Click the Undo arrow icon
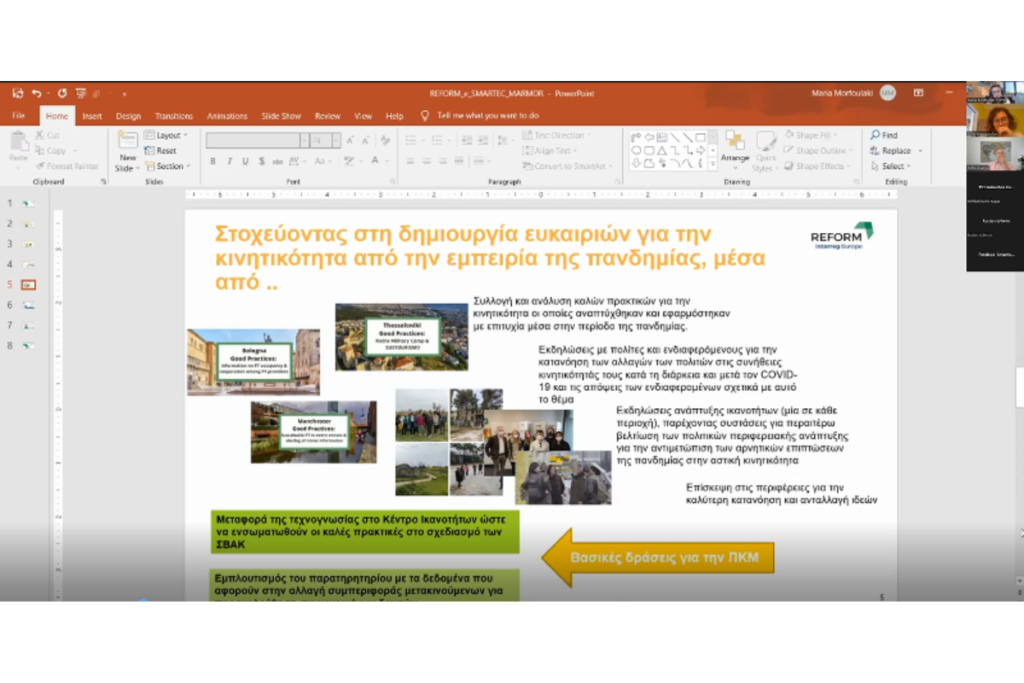Screen dimensions: 1024x683 [36, 93]
